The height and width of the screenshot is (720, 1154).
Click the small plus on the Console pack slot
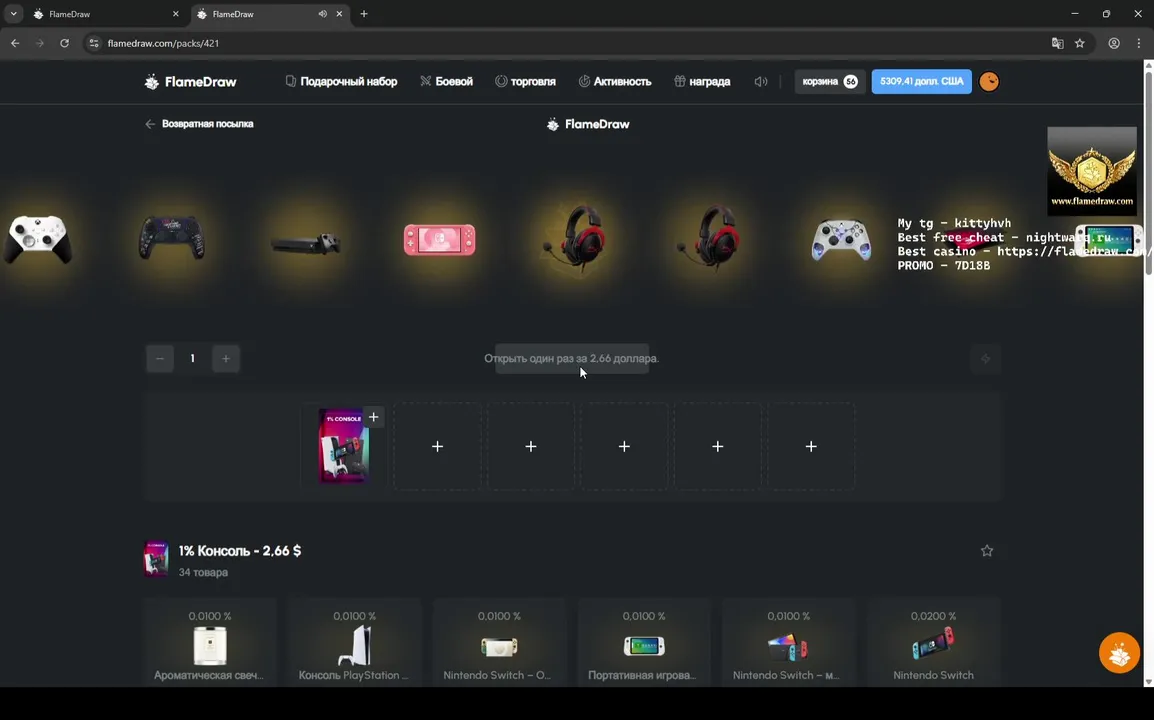click(x=374, y=417)
